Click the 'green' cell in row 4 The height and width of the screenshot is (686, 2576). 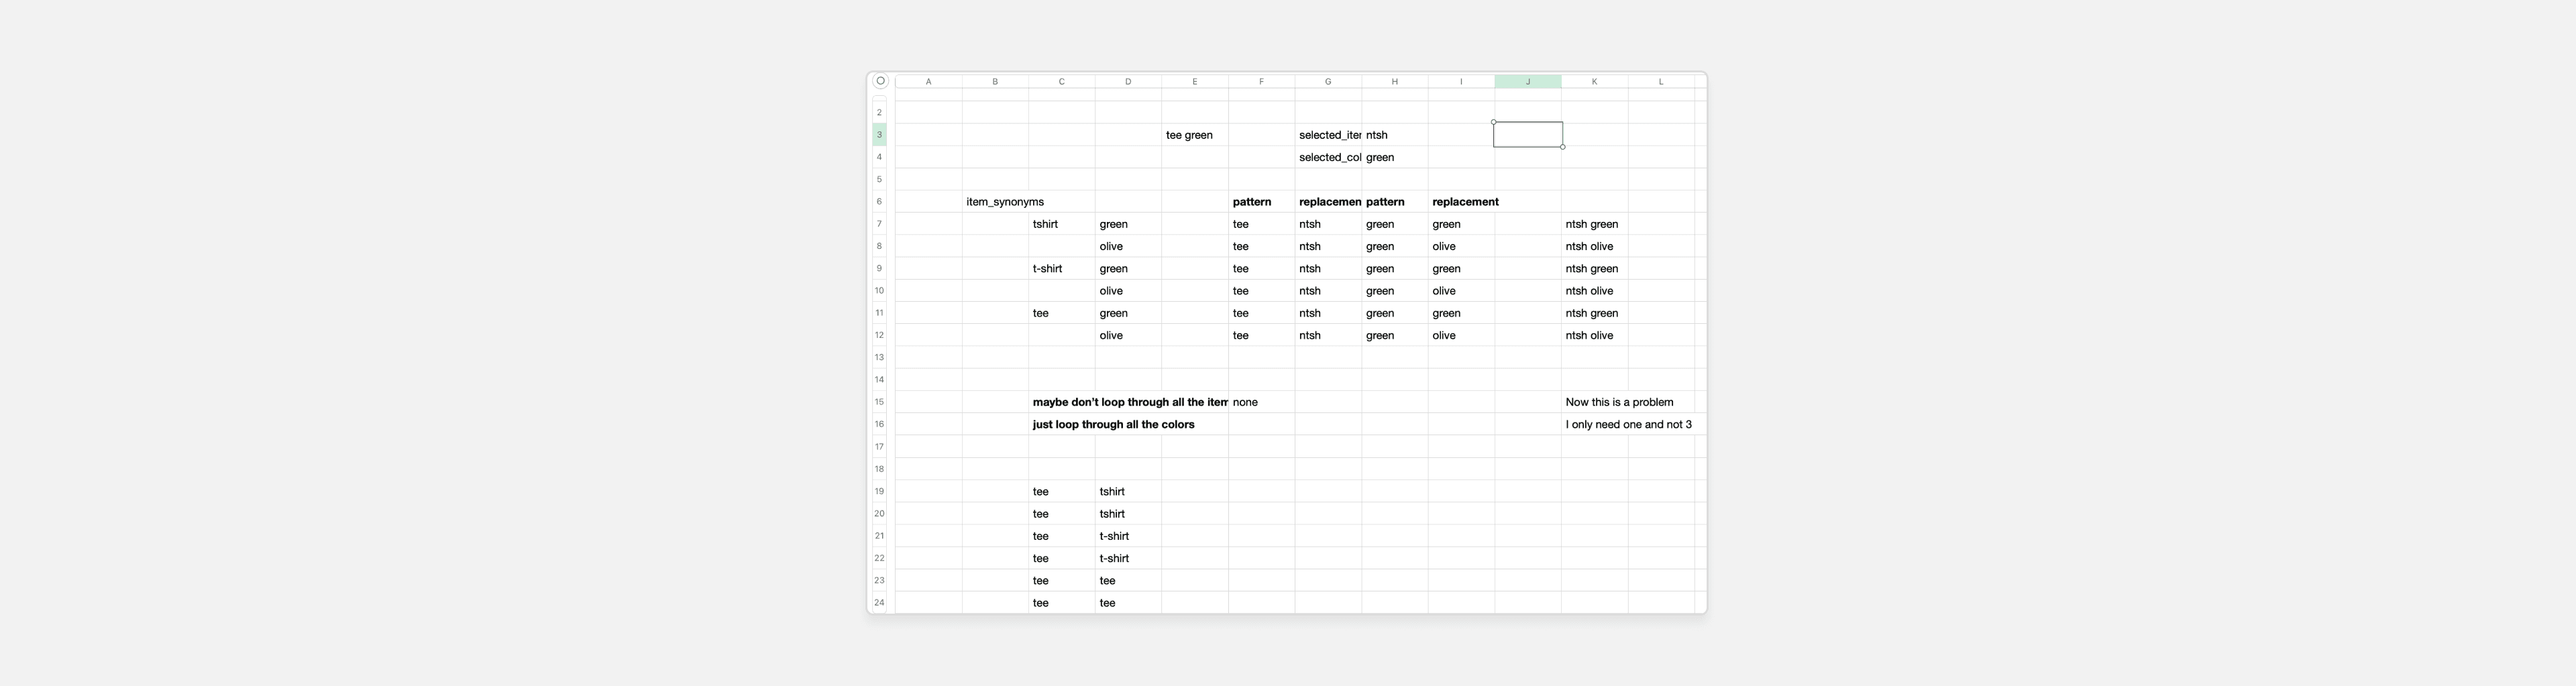(x=1395, y=157)
